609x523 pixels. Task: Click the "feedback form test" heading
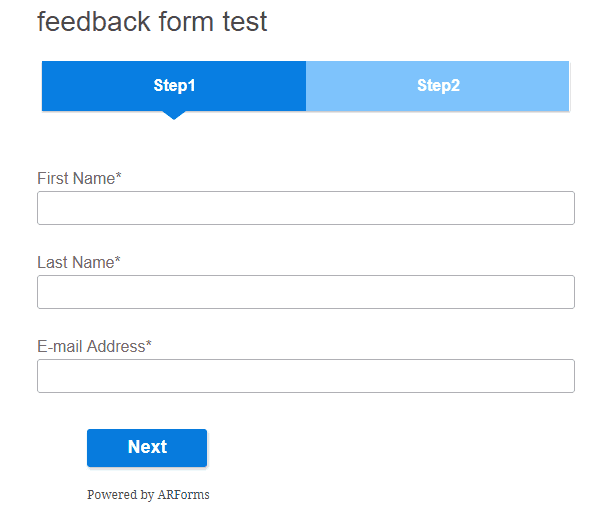tap(152, 21)
